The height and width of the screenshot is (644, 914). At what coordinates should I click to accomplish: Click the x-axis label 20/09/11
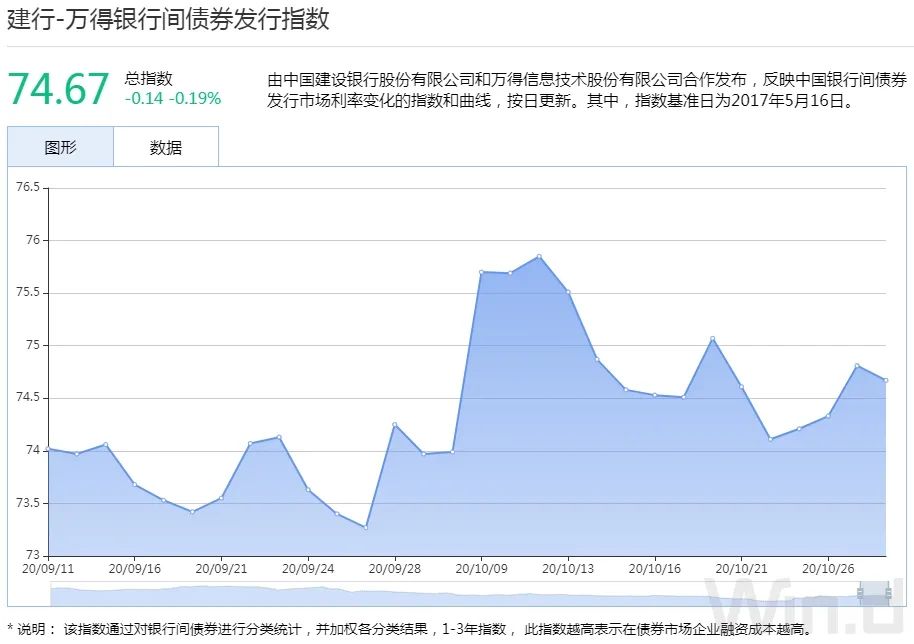point(48,568)
